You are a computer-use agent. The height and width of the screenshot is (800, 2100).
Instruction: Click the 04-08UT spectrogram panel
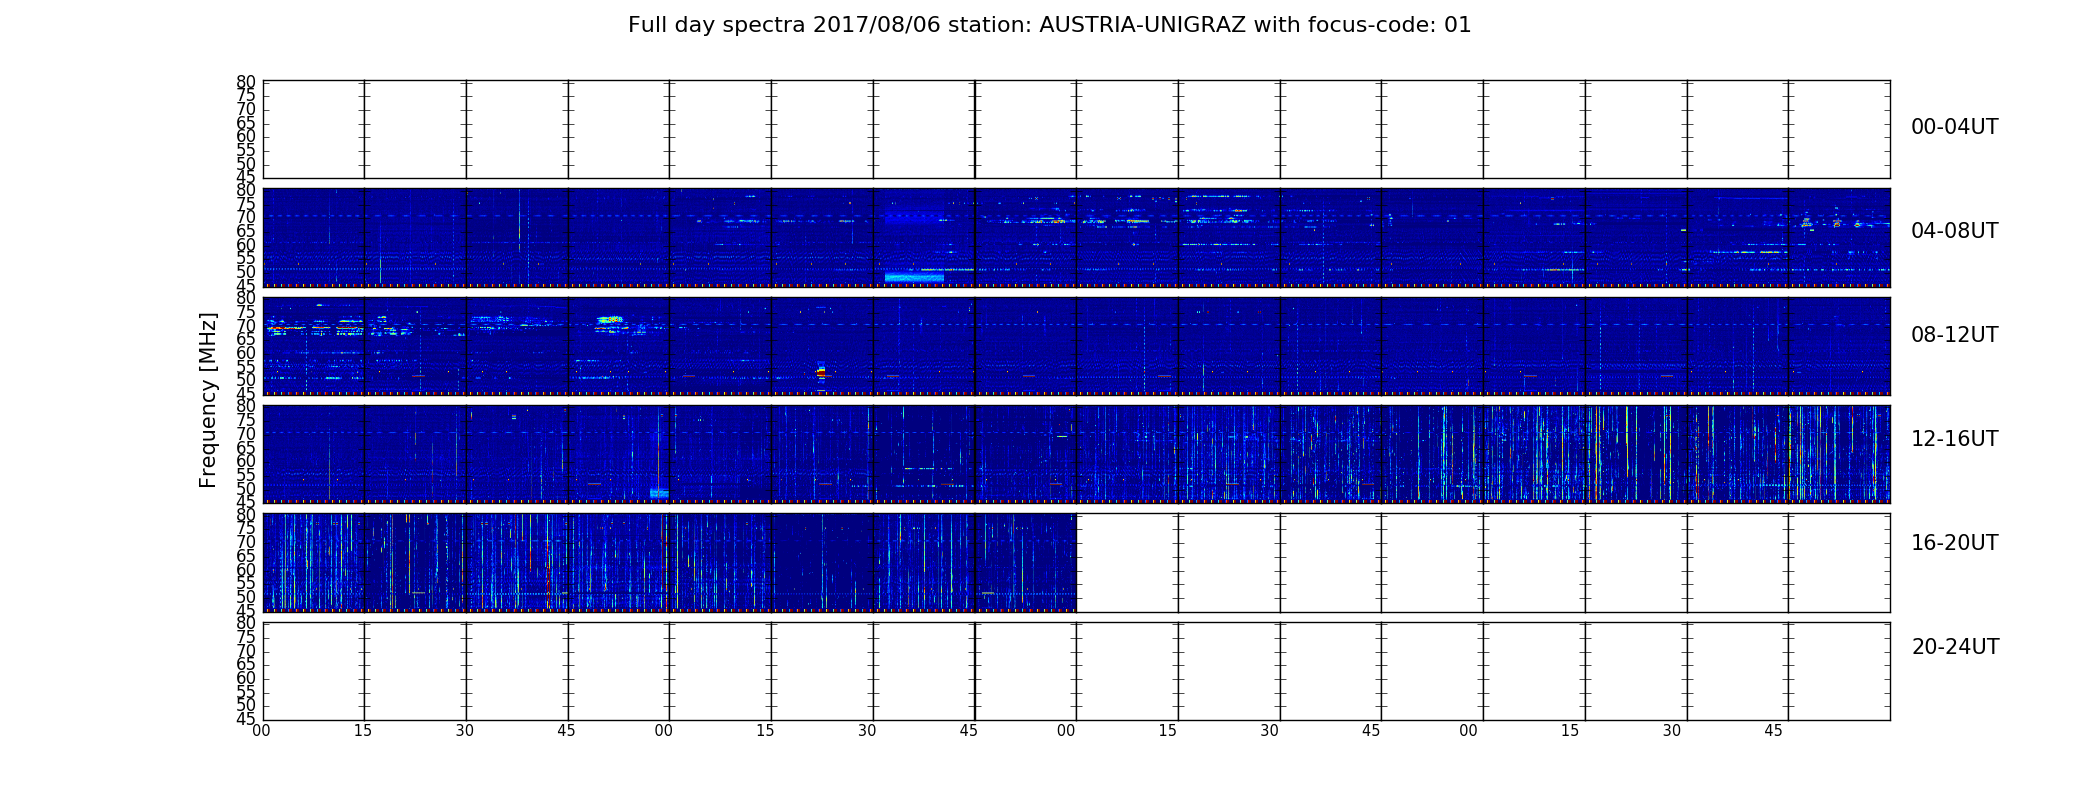coord(1076,238)
